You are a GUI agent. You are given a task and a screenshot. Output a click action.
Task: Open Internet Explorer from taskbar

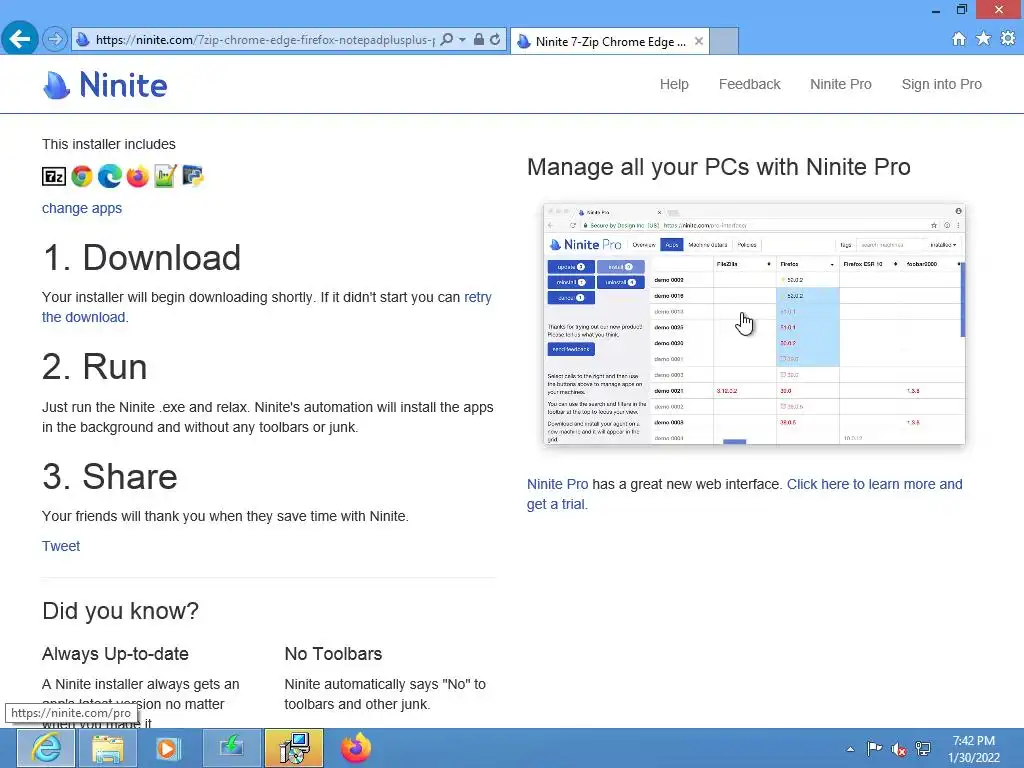pos(45,748)
